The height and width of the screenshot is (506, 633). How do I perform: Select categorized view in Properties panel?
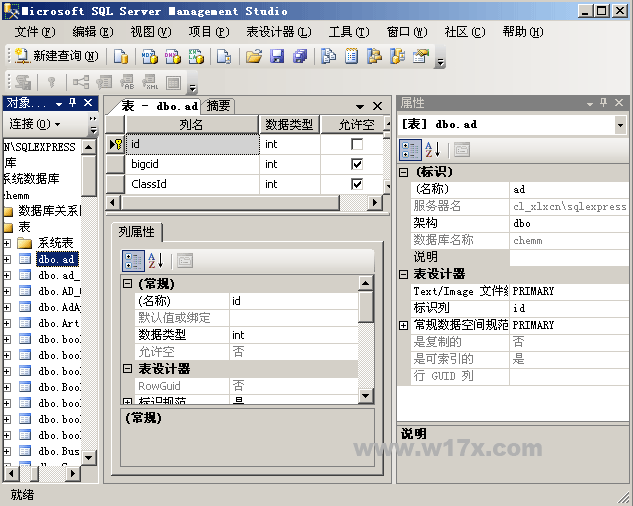(410, 150)
